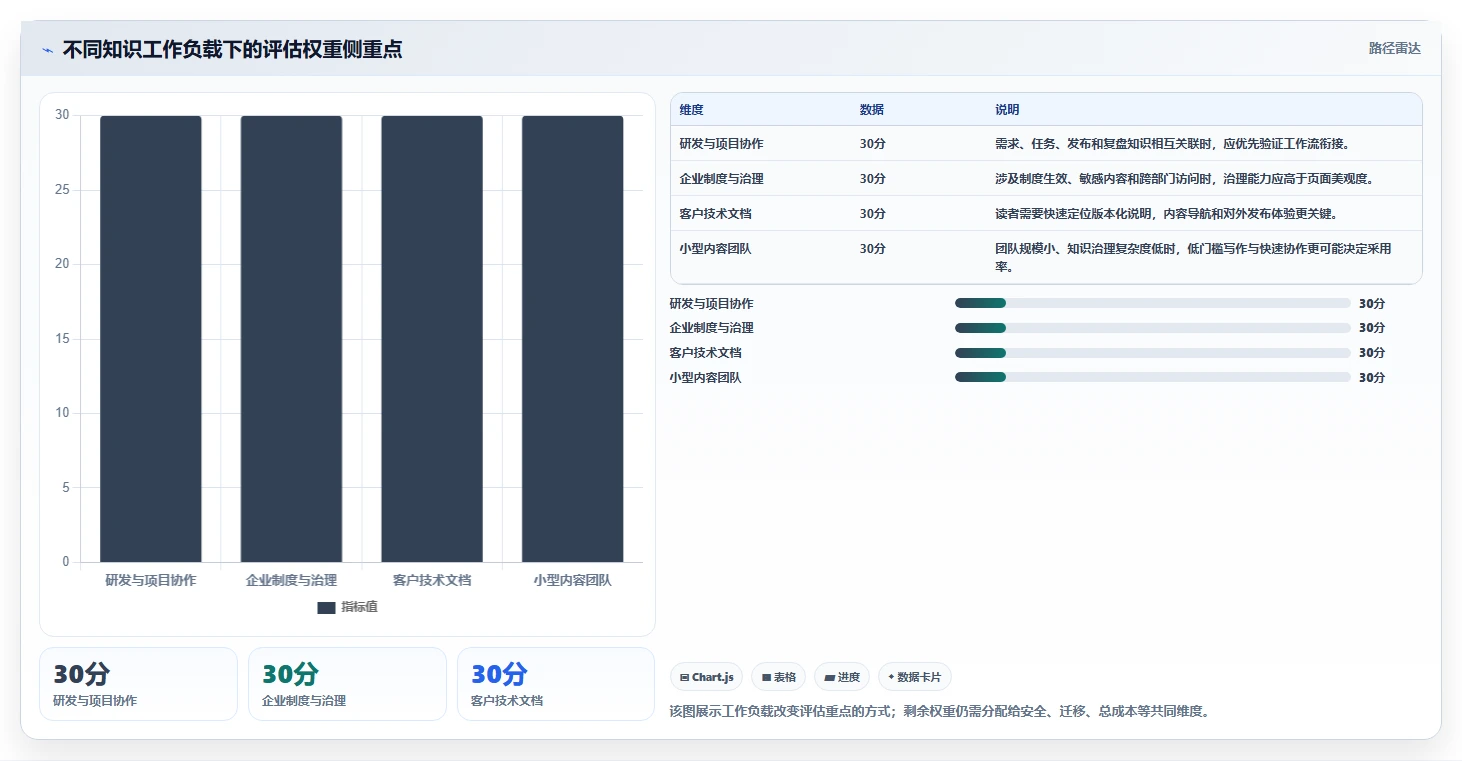The height and width of the screenshot is (761, 1462).
Task: Click the description starting 需求、任务、发布
Action: (1172, 144)
